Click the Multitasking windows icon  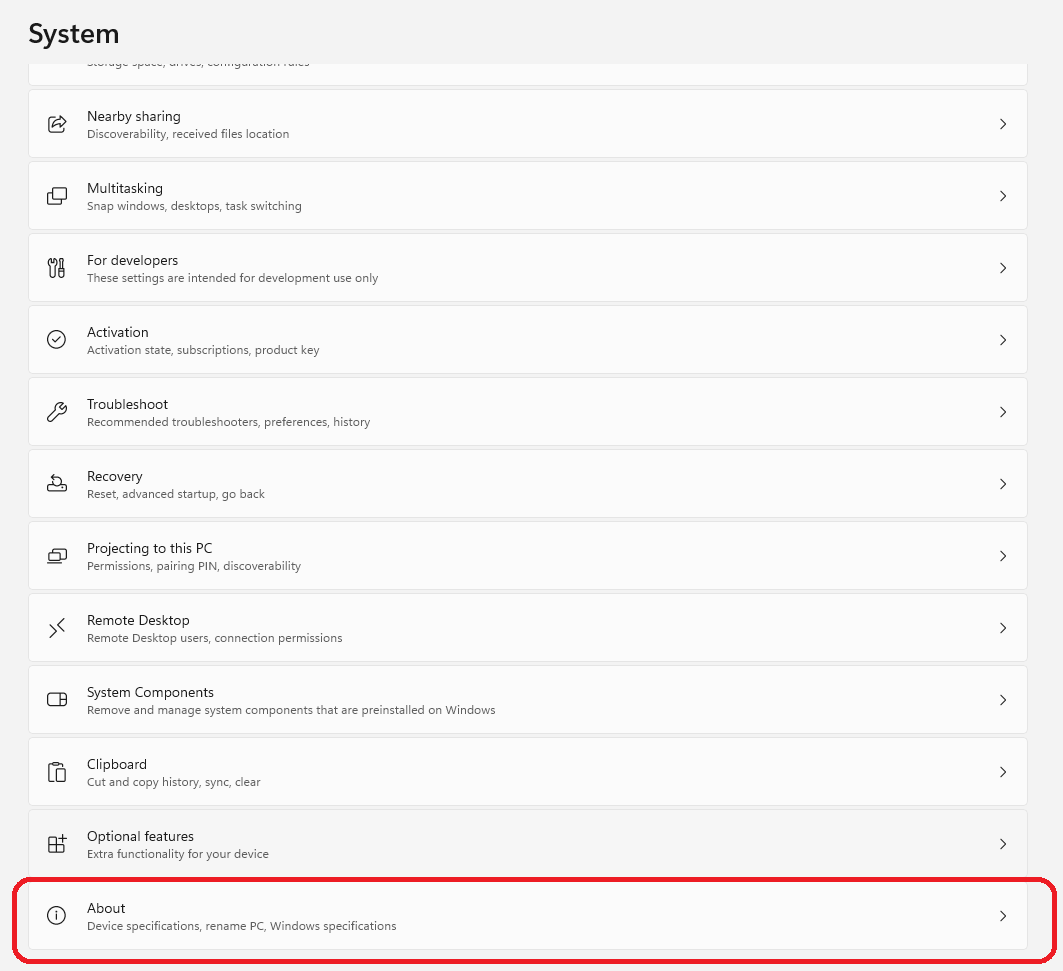point(57,196)
